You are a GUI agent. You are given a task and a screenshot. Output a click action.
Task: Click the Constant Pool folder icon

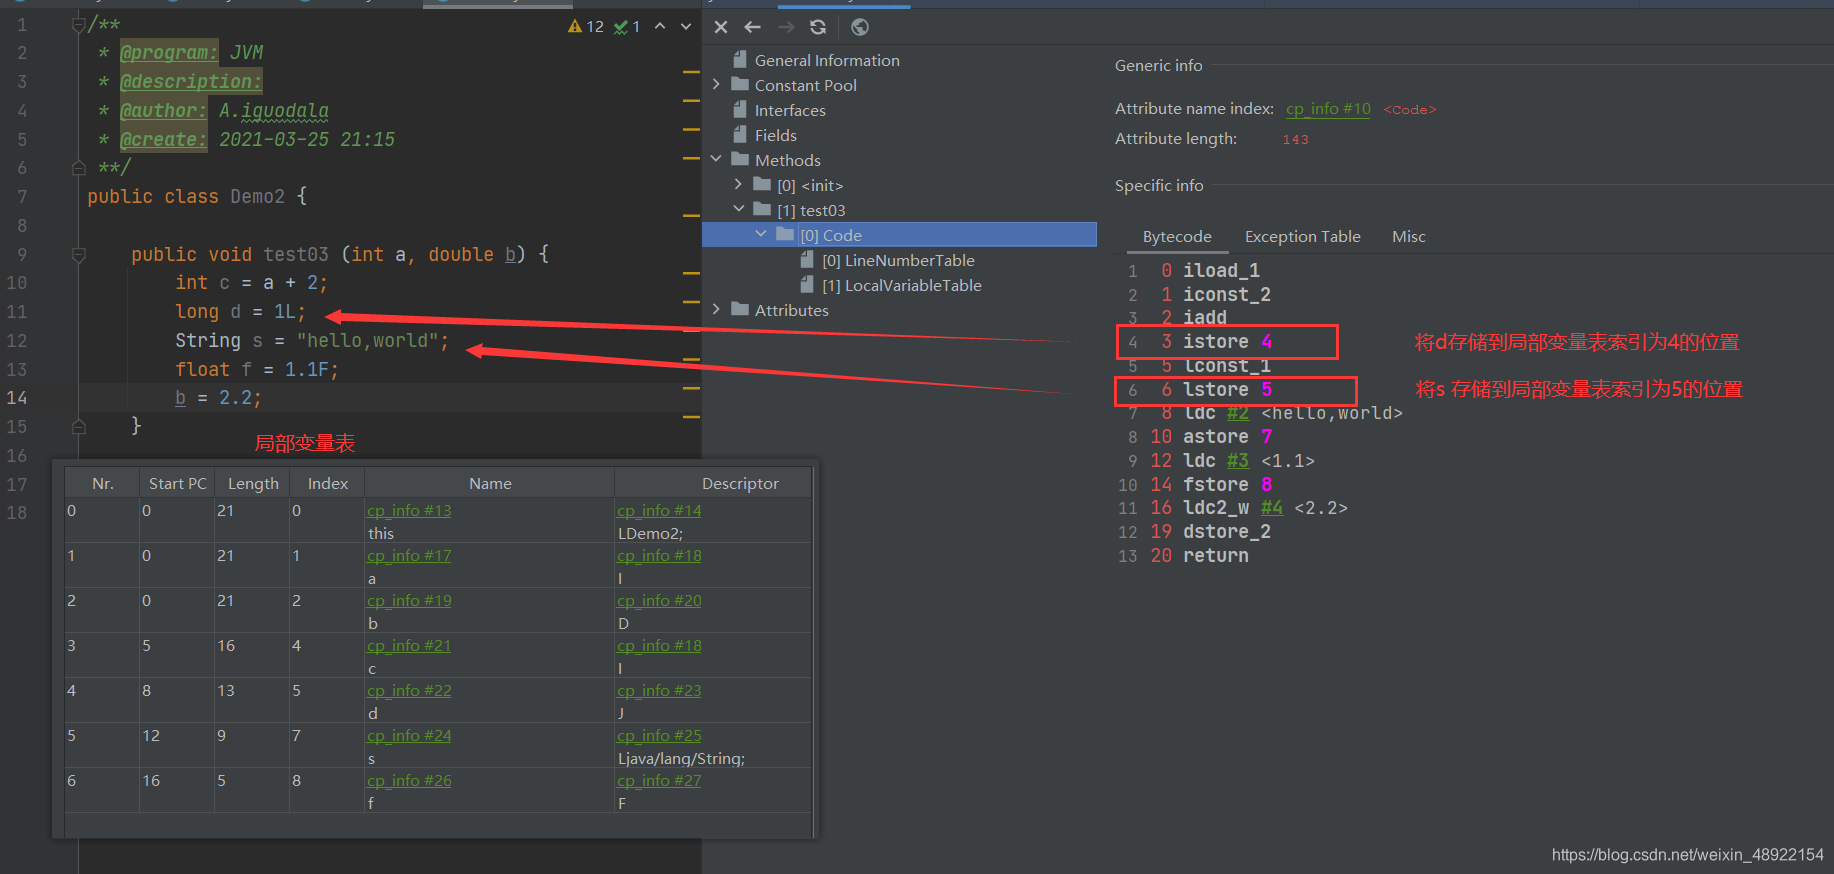[x=740, y=84]
